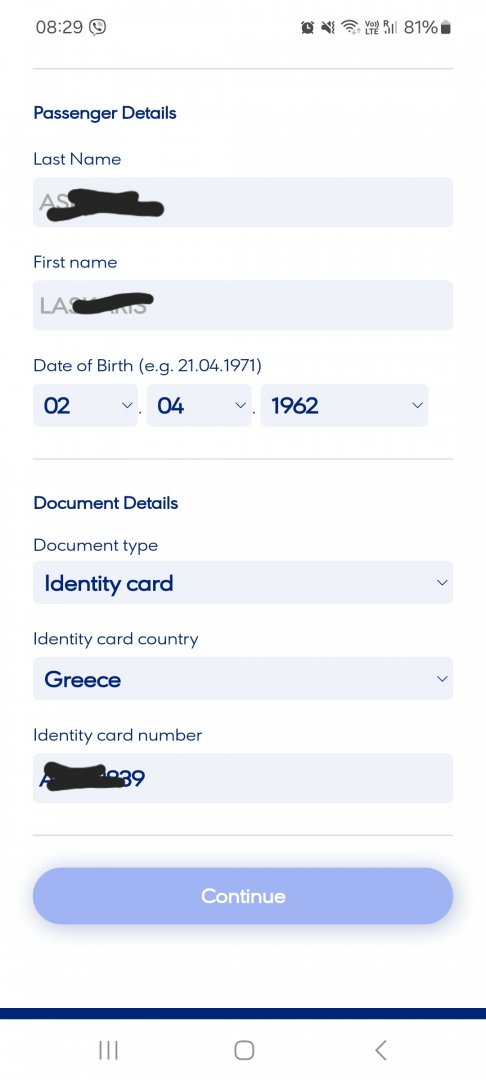Expand the Document type dropdown
486x1080 pixels.
[243, 583]
